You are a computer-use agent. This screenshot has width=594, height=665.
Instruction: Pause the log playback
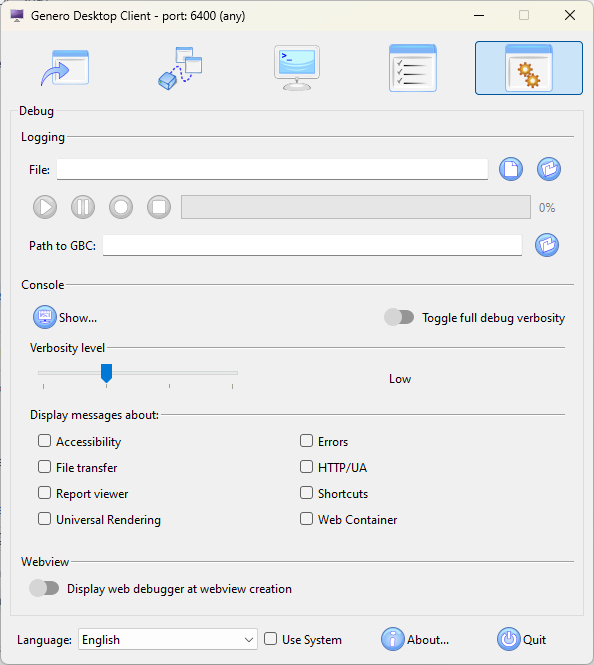83,207
